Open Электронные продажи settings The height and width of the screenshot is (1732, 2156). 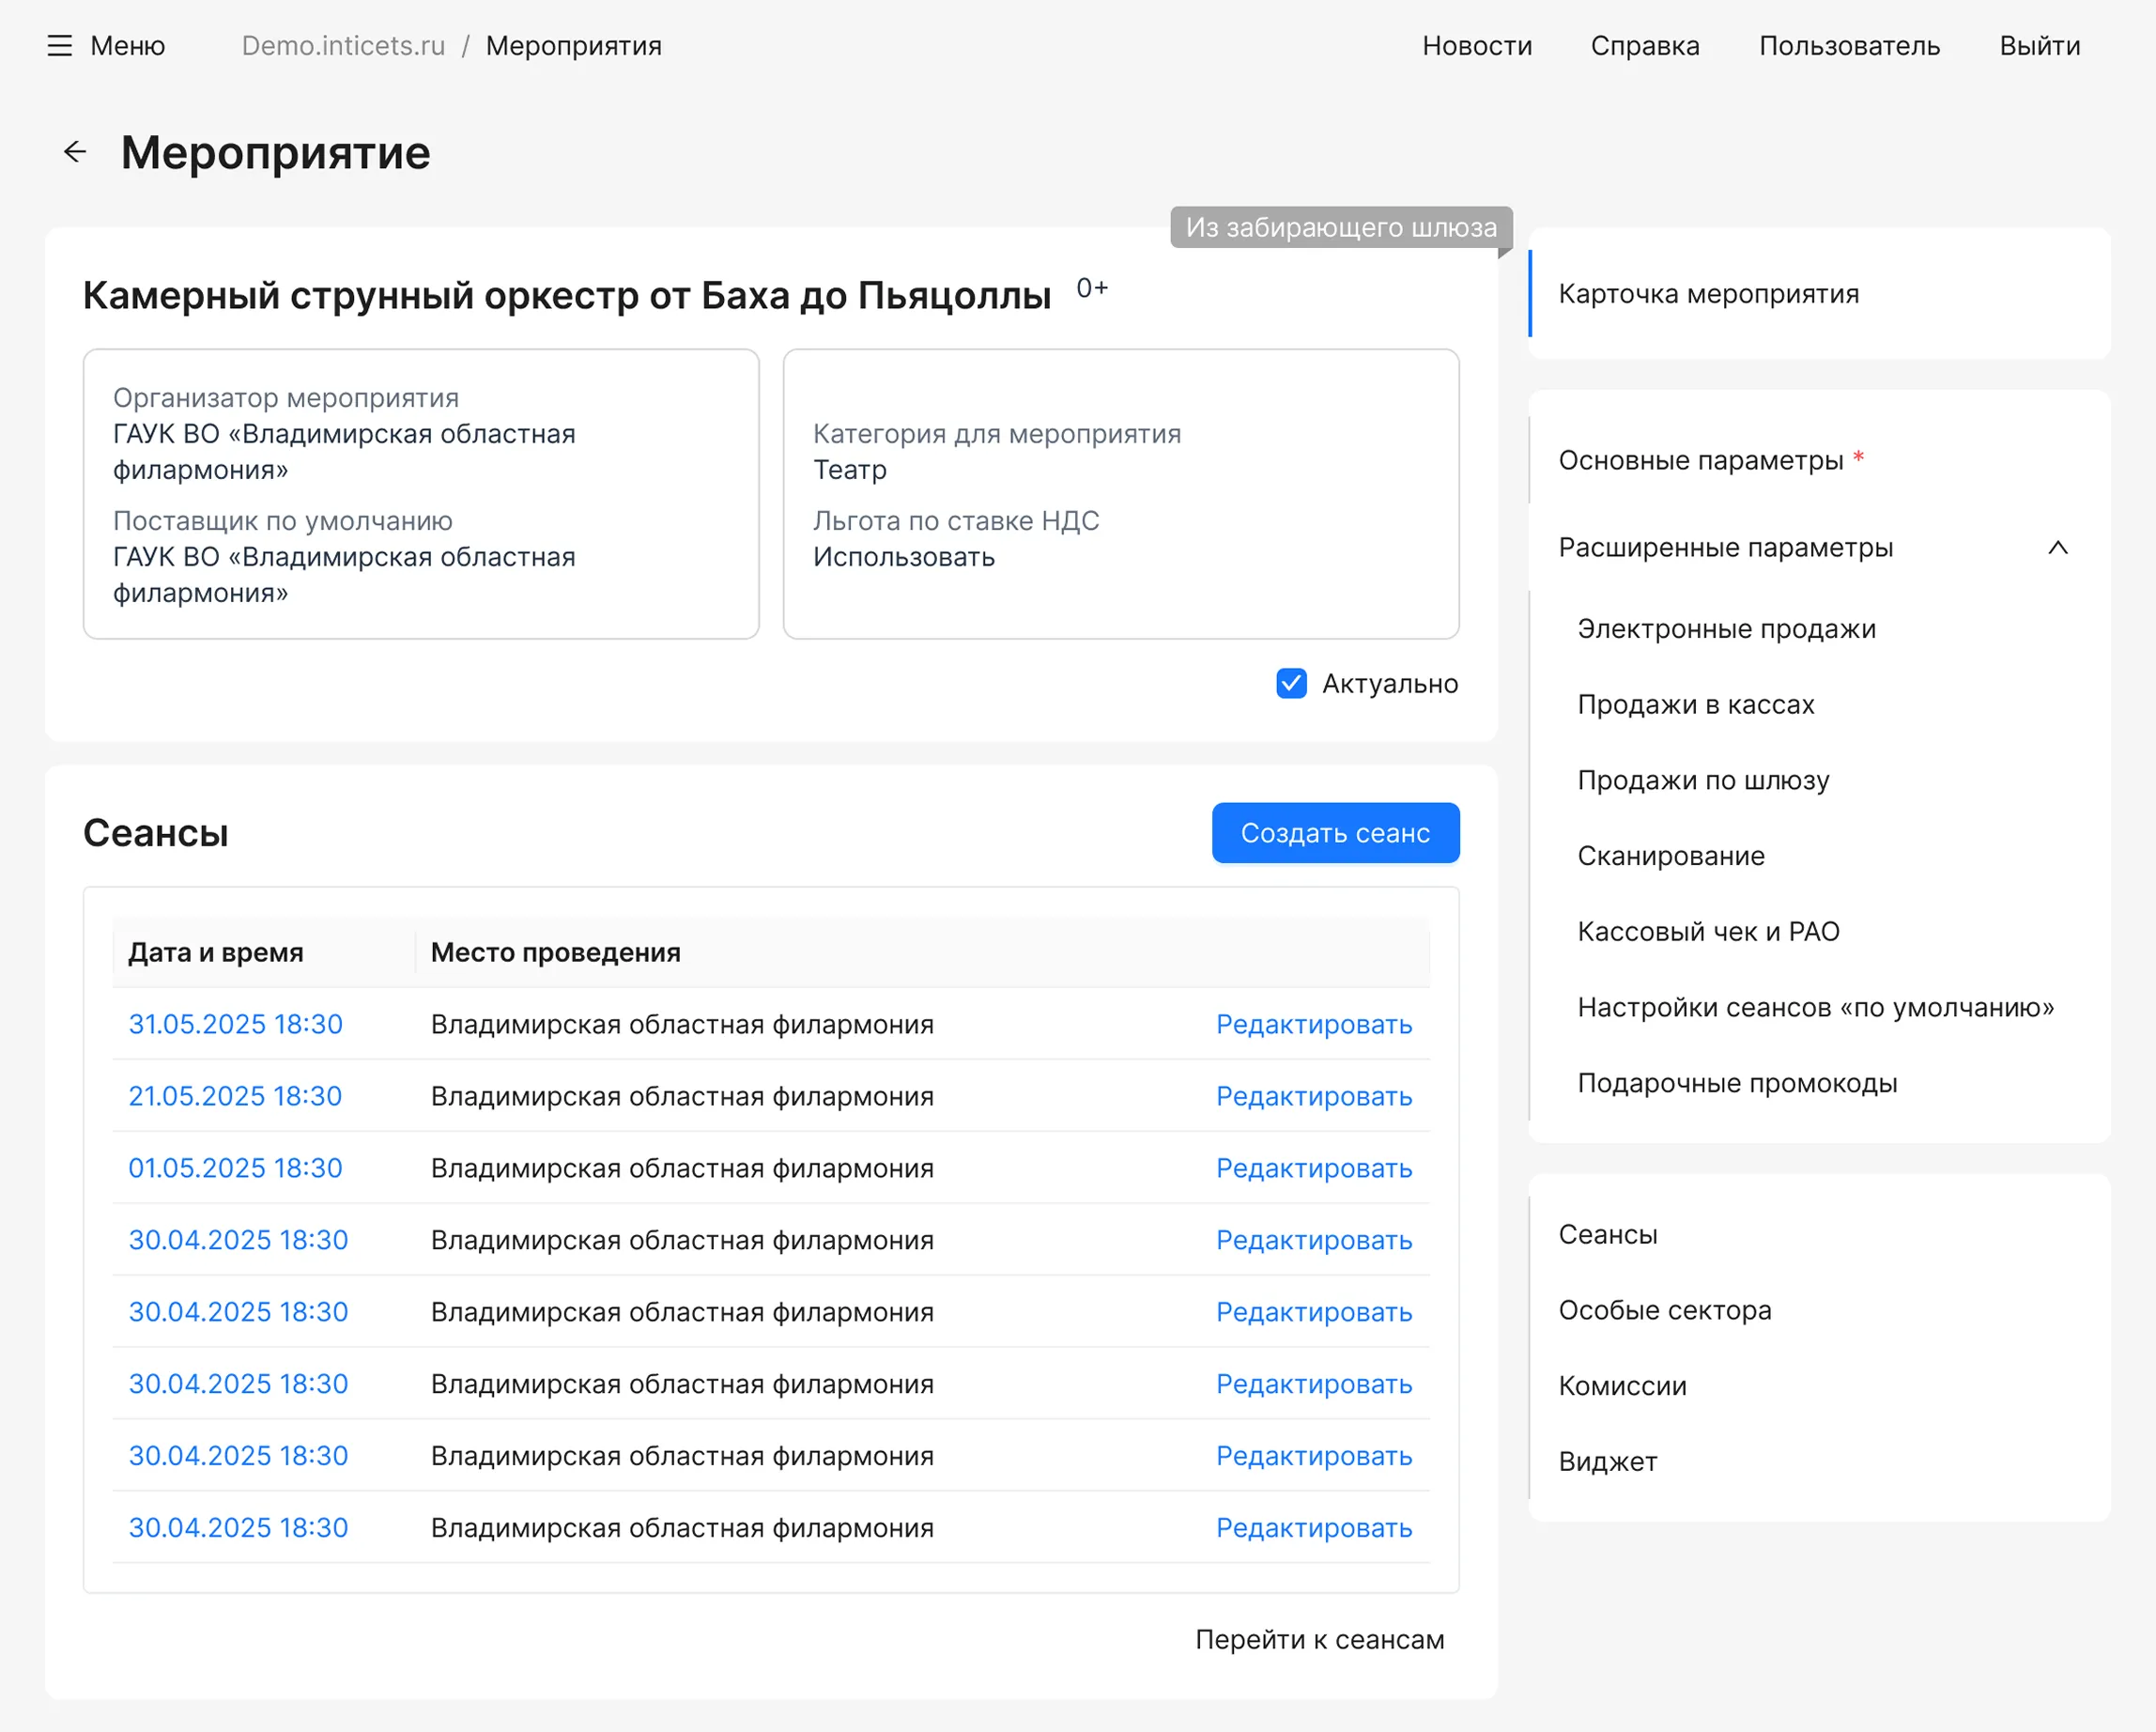click(x=1727, y=629)
